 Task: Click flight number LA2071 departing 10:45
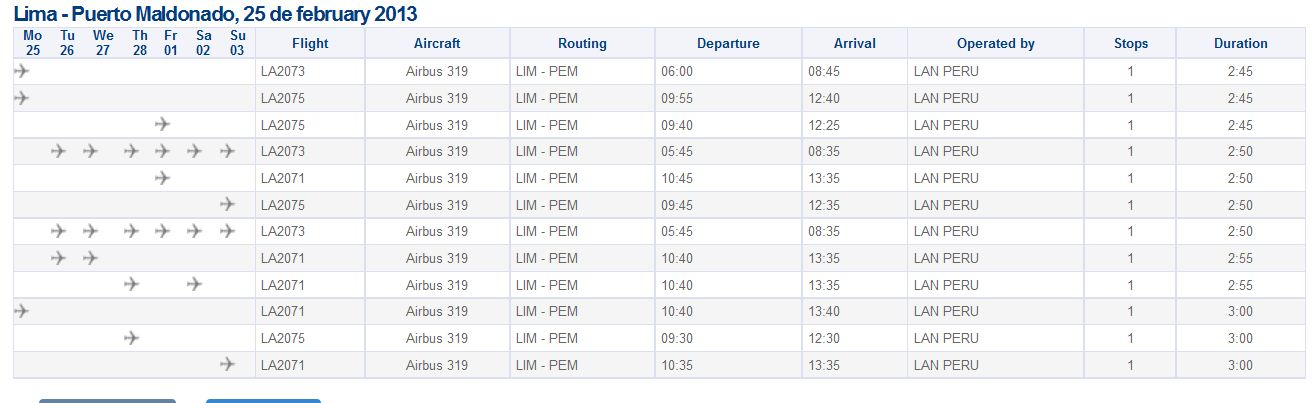tap(282, 178)
